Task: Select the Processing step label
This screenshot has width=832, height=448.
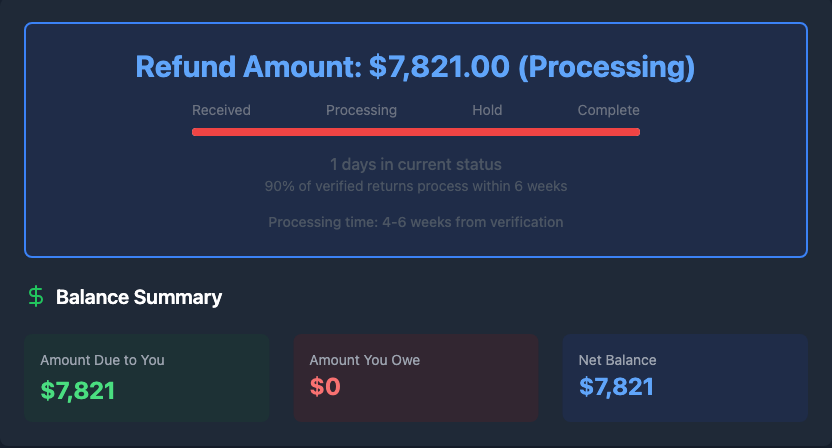Action: tap(361, 110)
